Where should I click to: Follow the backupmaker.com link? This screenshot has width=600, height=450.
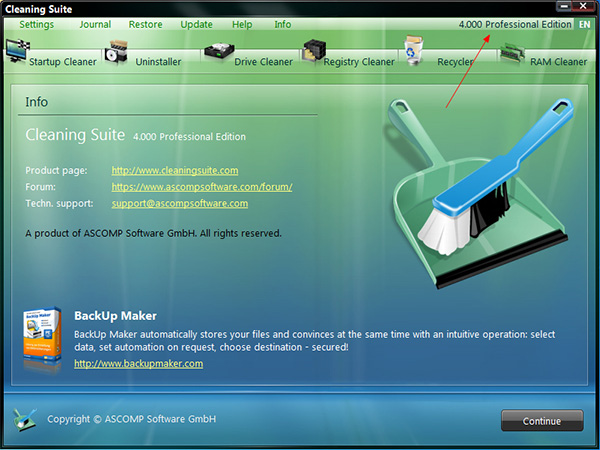138,363
